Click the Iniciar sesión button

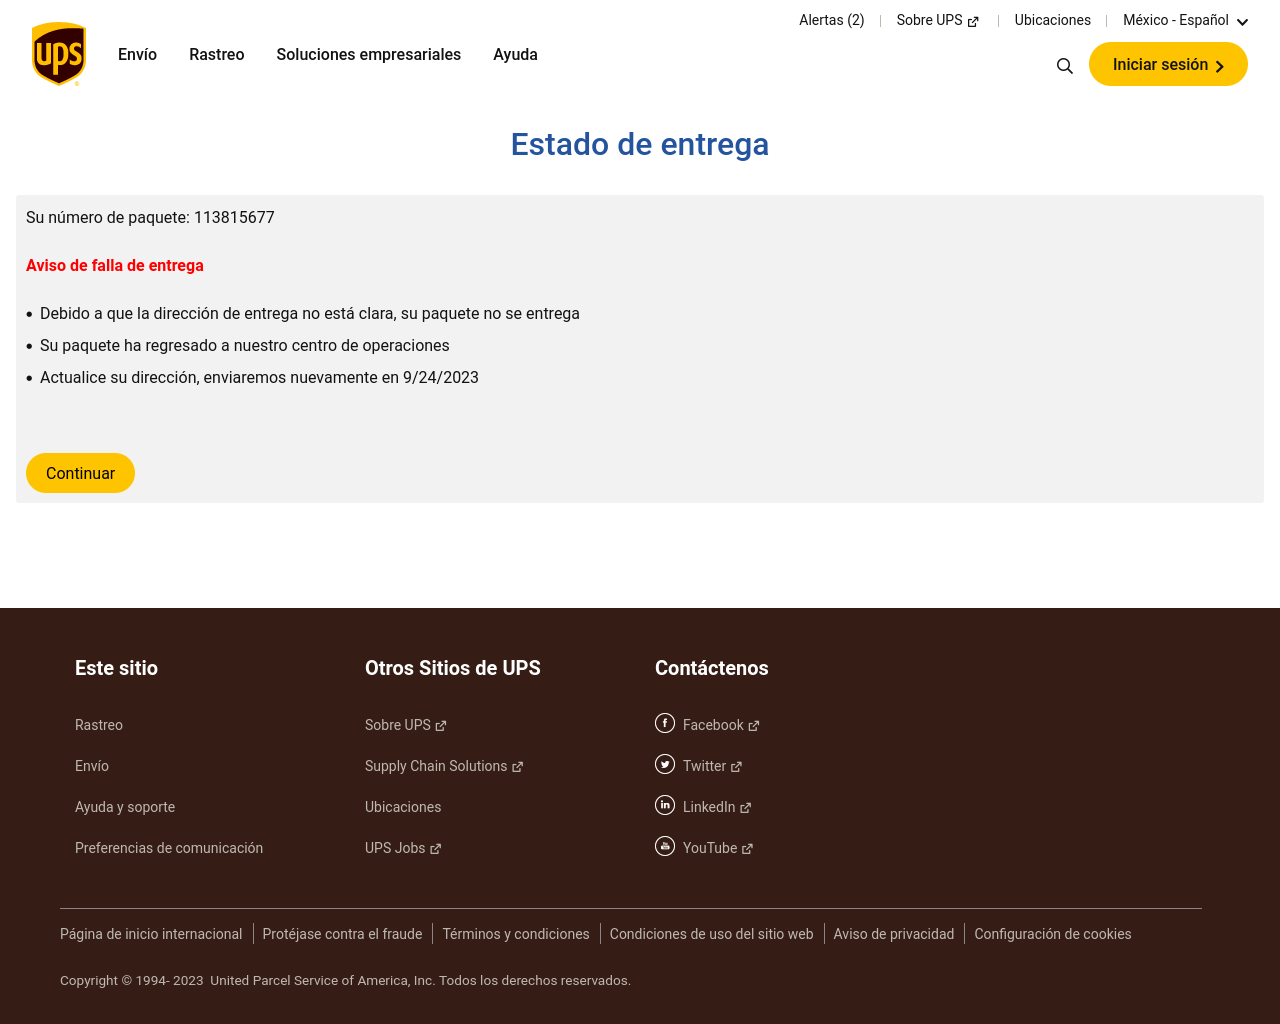point(1168,64)
